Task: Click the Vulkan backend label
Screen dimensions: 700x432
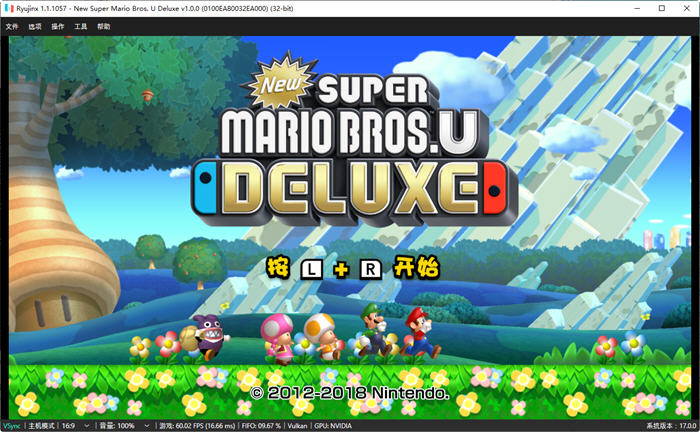Action: (297, 426)
